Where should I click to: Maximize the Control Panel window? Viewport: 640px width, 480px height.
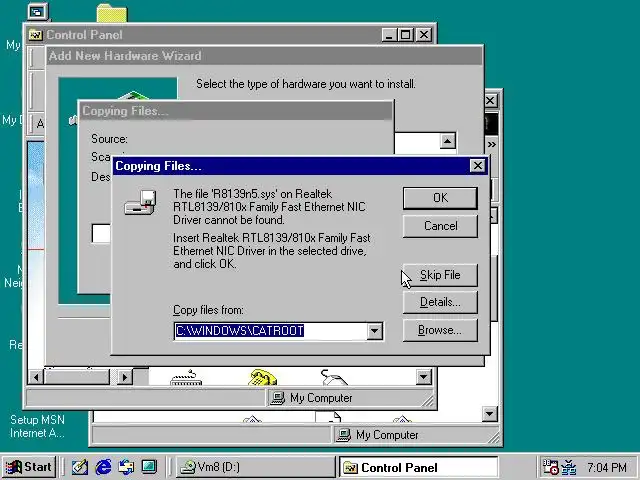(x=406, y=35)
